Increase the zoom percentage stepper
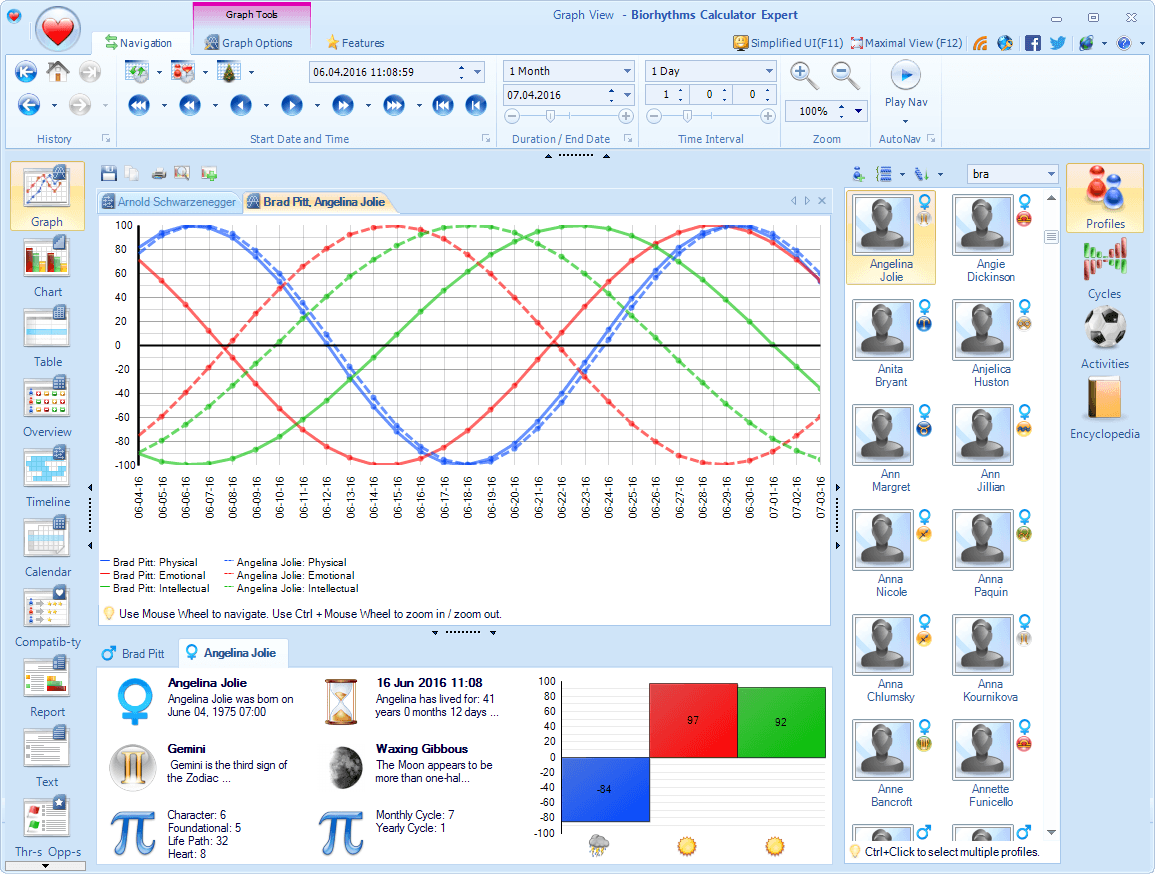Screen dimensions: 1155x874 [x=841, y=107]
